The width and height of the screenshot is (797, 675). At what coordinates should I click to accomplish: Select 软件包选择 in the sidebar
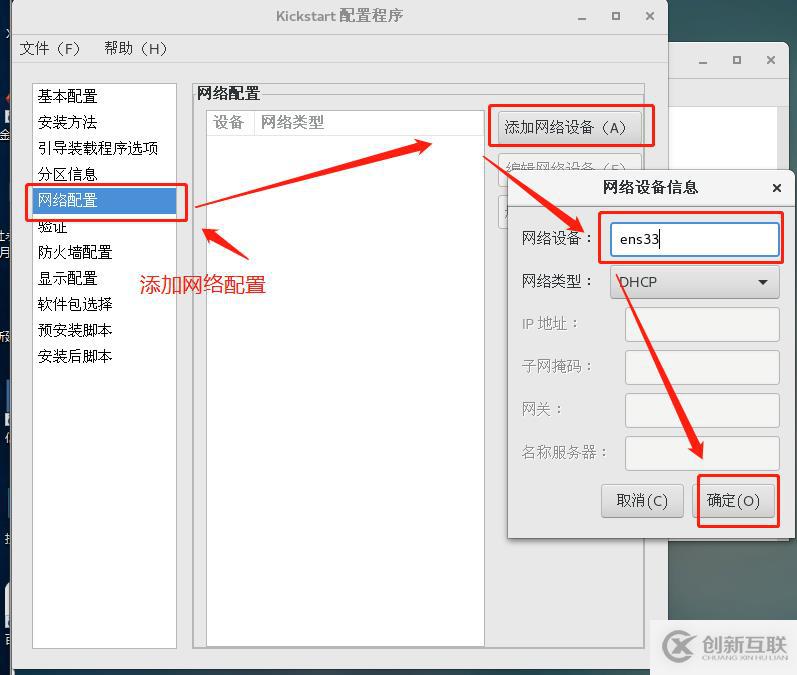(x=105, y=304)
